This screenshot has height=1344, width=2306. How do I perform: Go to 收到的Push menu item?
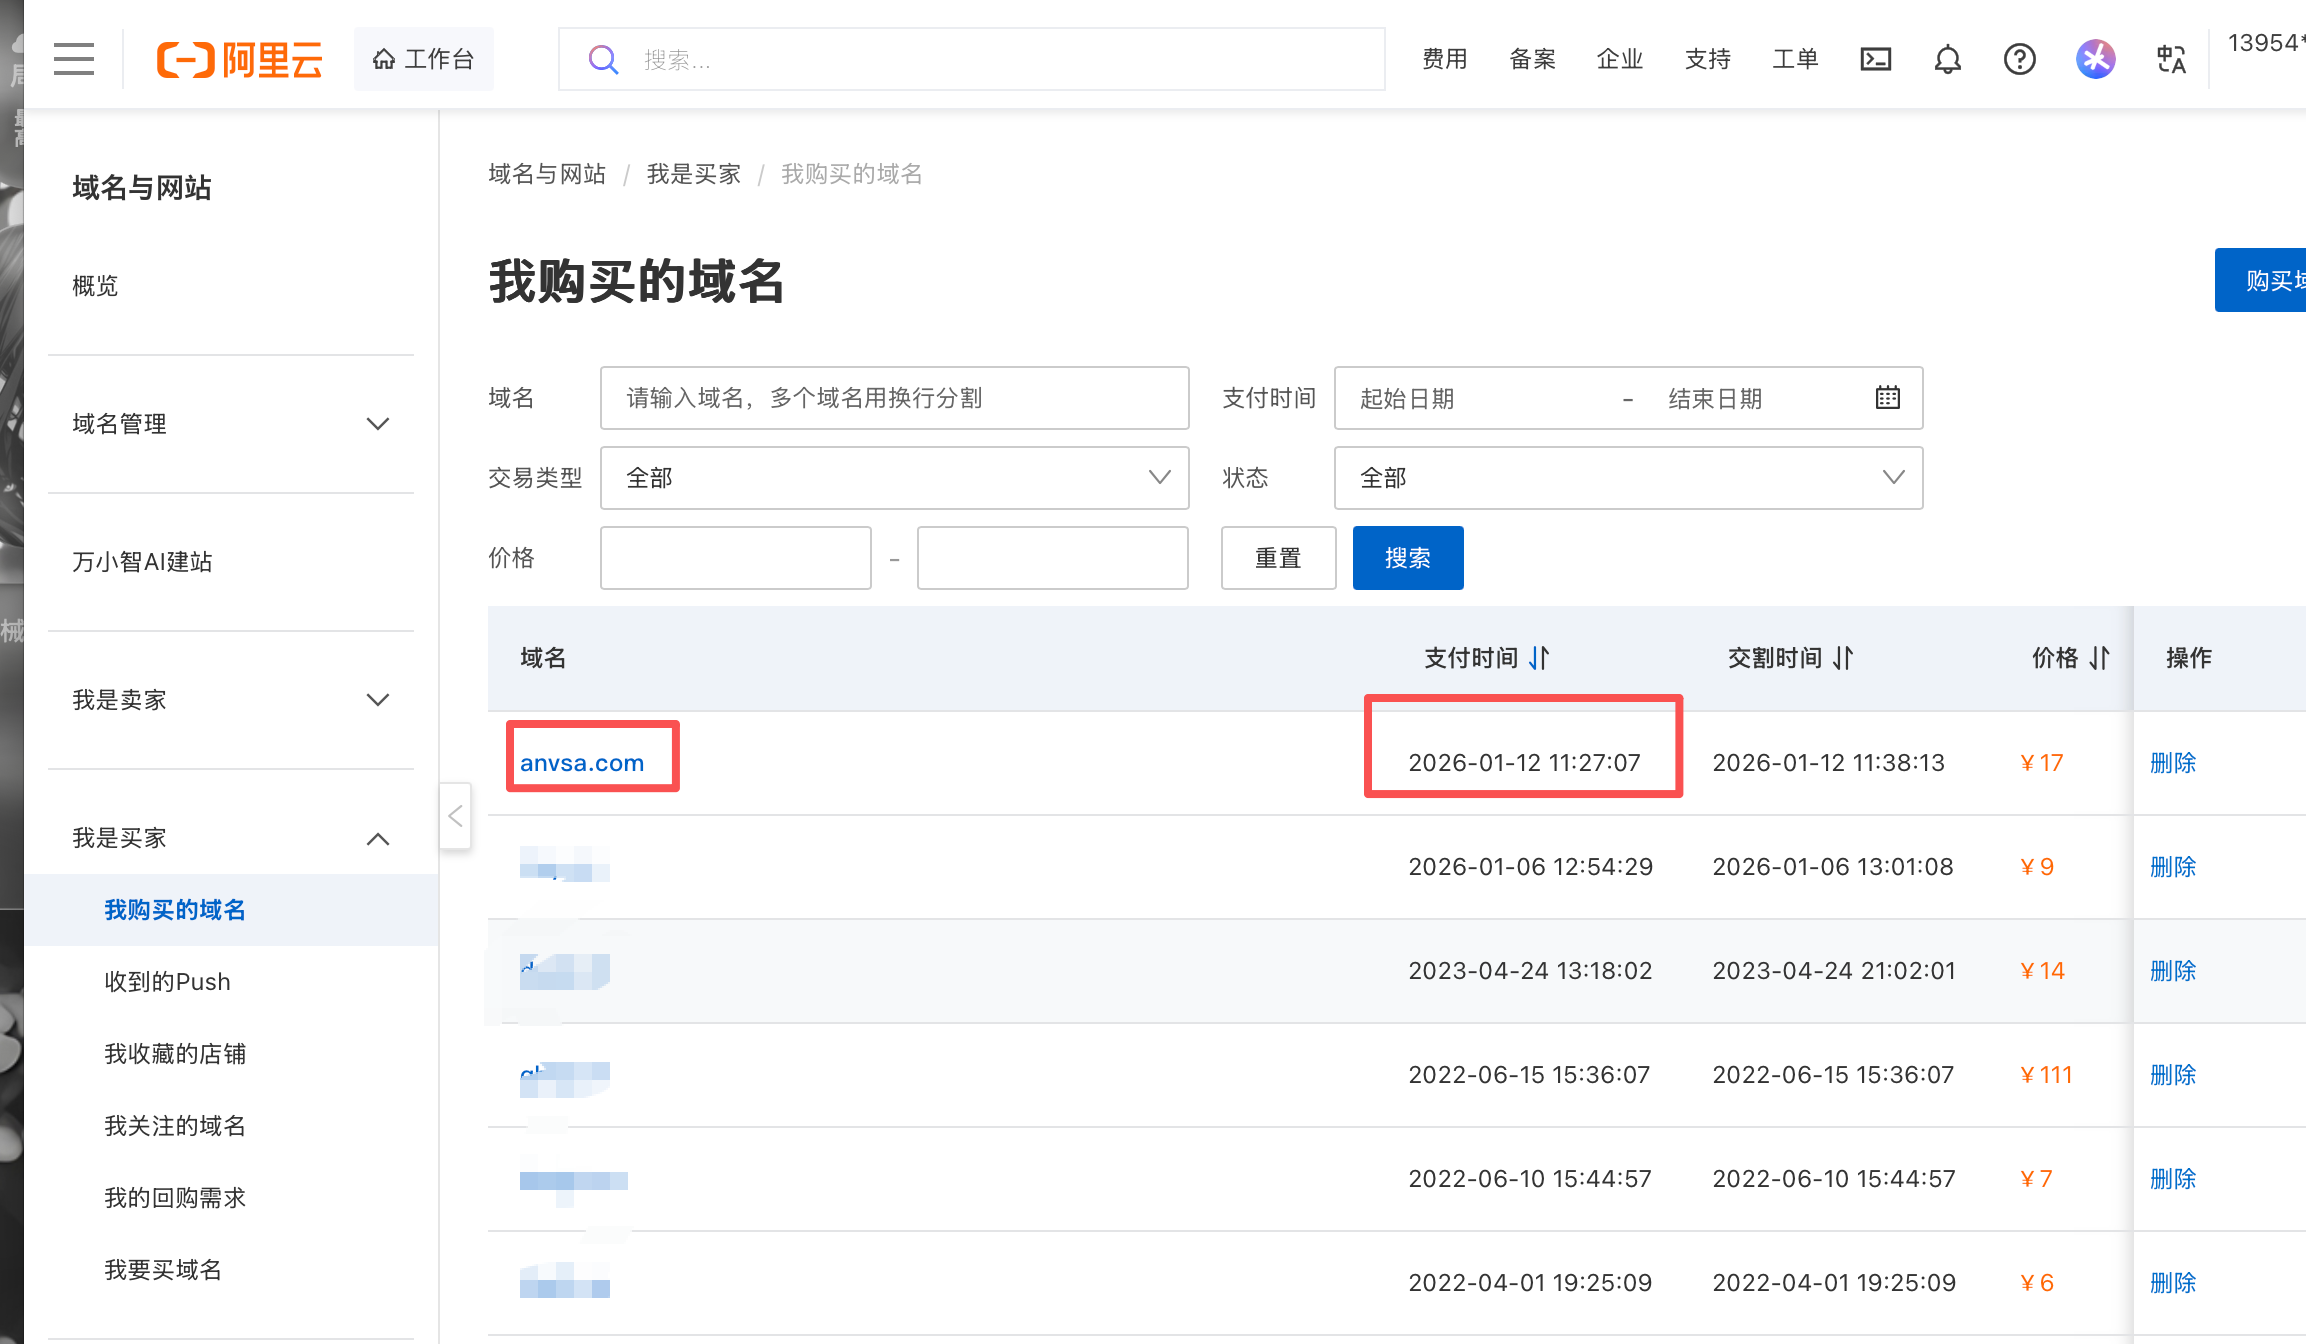[167, 982]
